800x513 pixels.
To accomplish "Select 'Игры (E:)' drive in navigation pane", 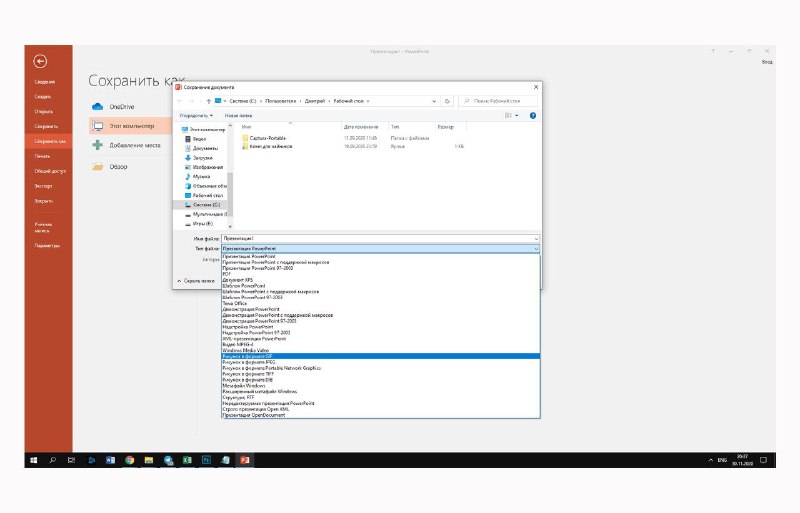I will [203, 224].
